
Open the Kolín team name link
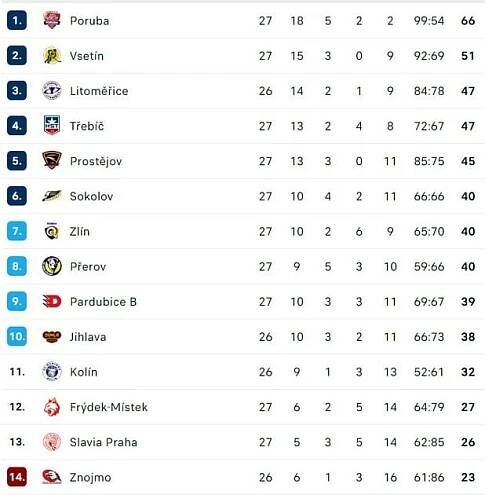tap(84, 372)
